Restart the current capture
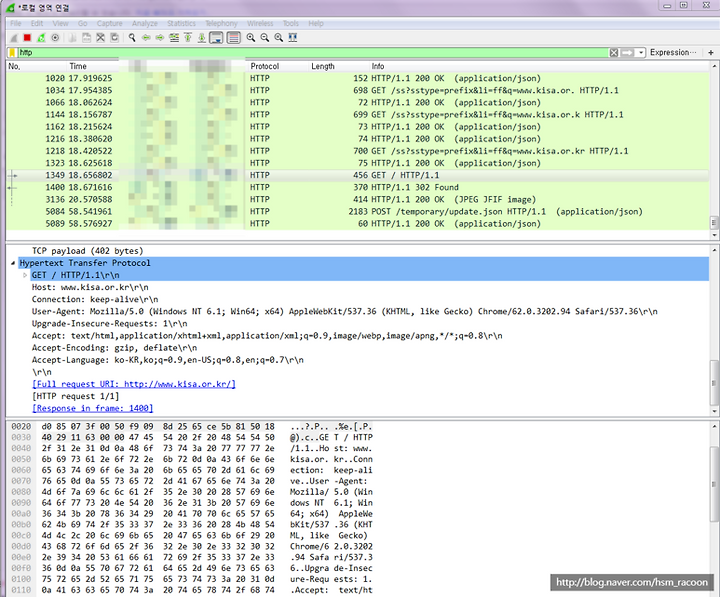720x597 pixels. coord(41,38)
